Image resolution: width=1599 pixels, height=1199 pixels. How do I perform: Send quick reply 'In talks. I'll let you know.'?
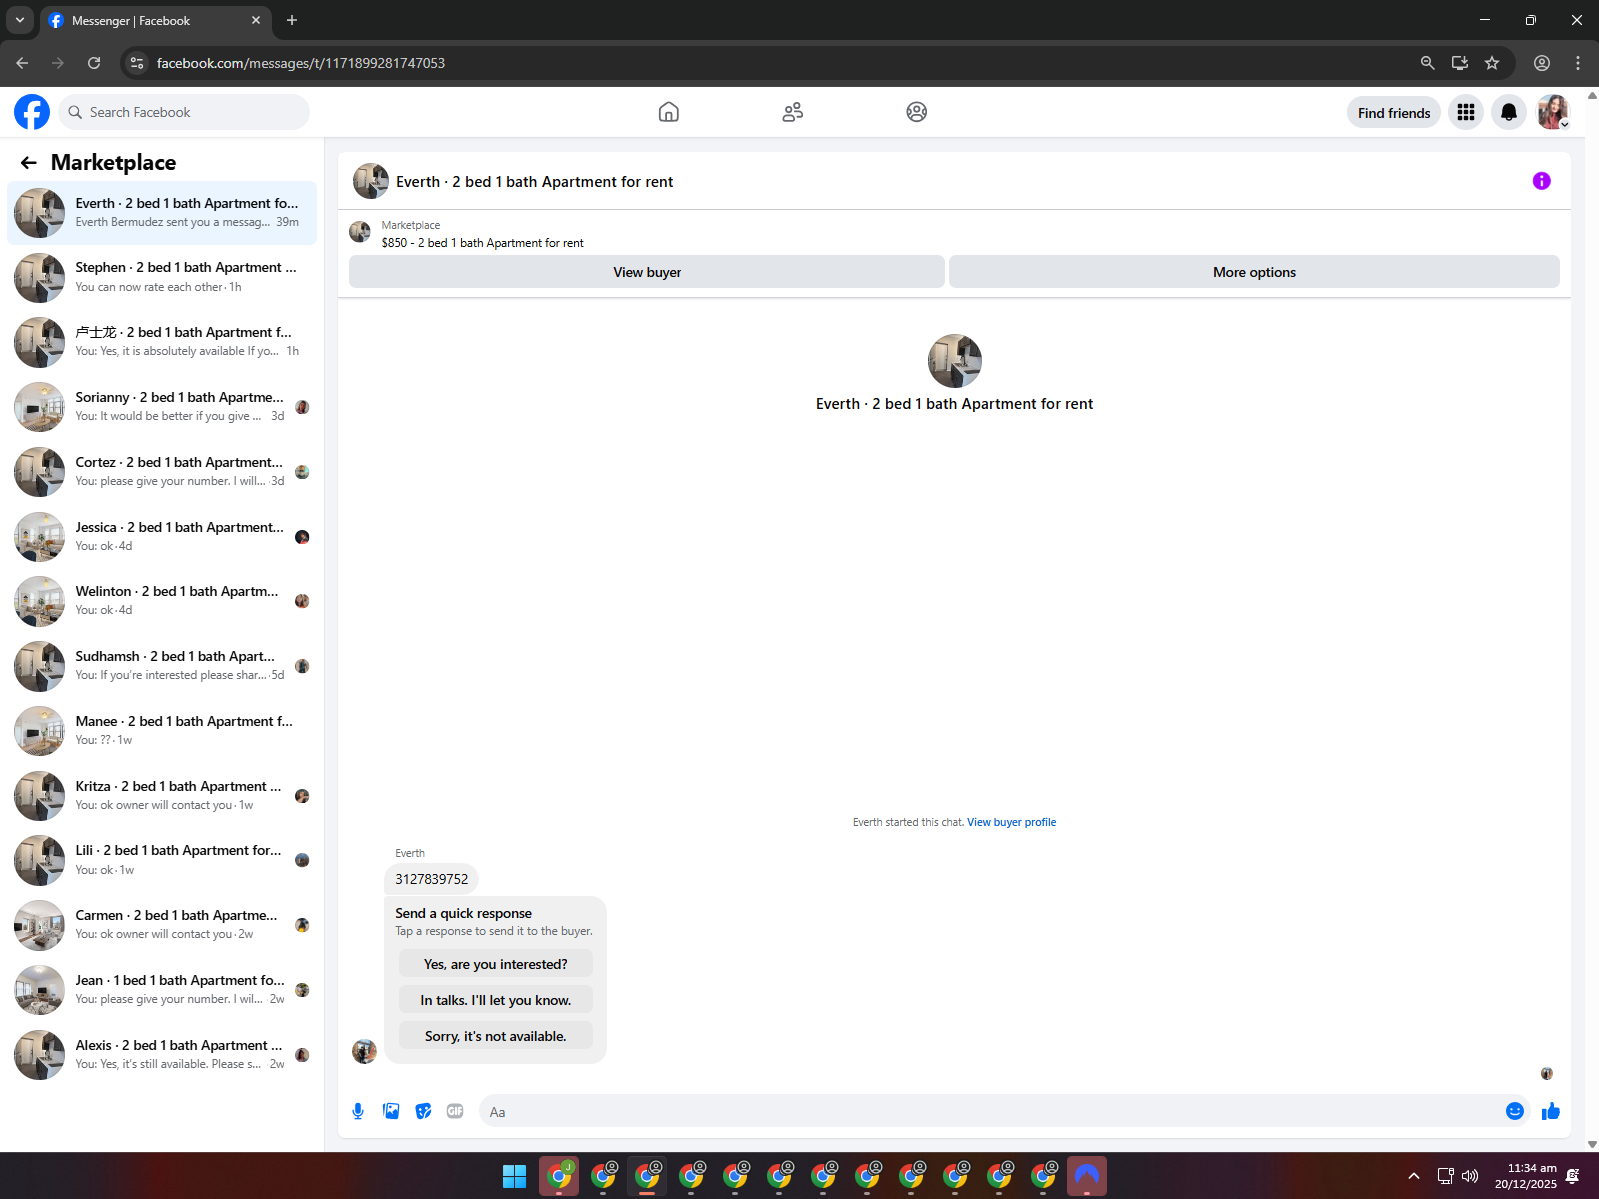click(x=495, y=1000)
